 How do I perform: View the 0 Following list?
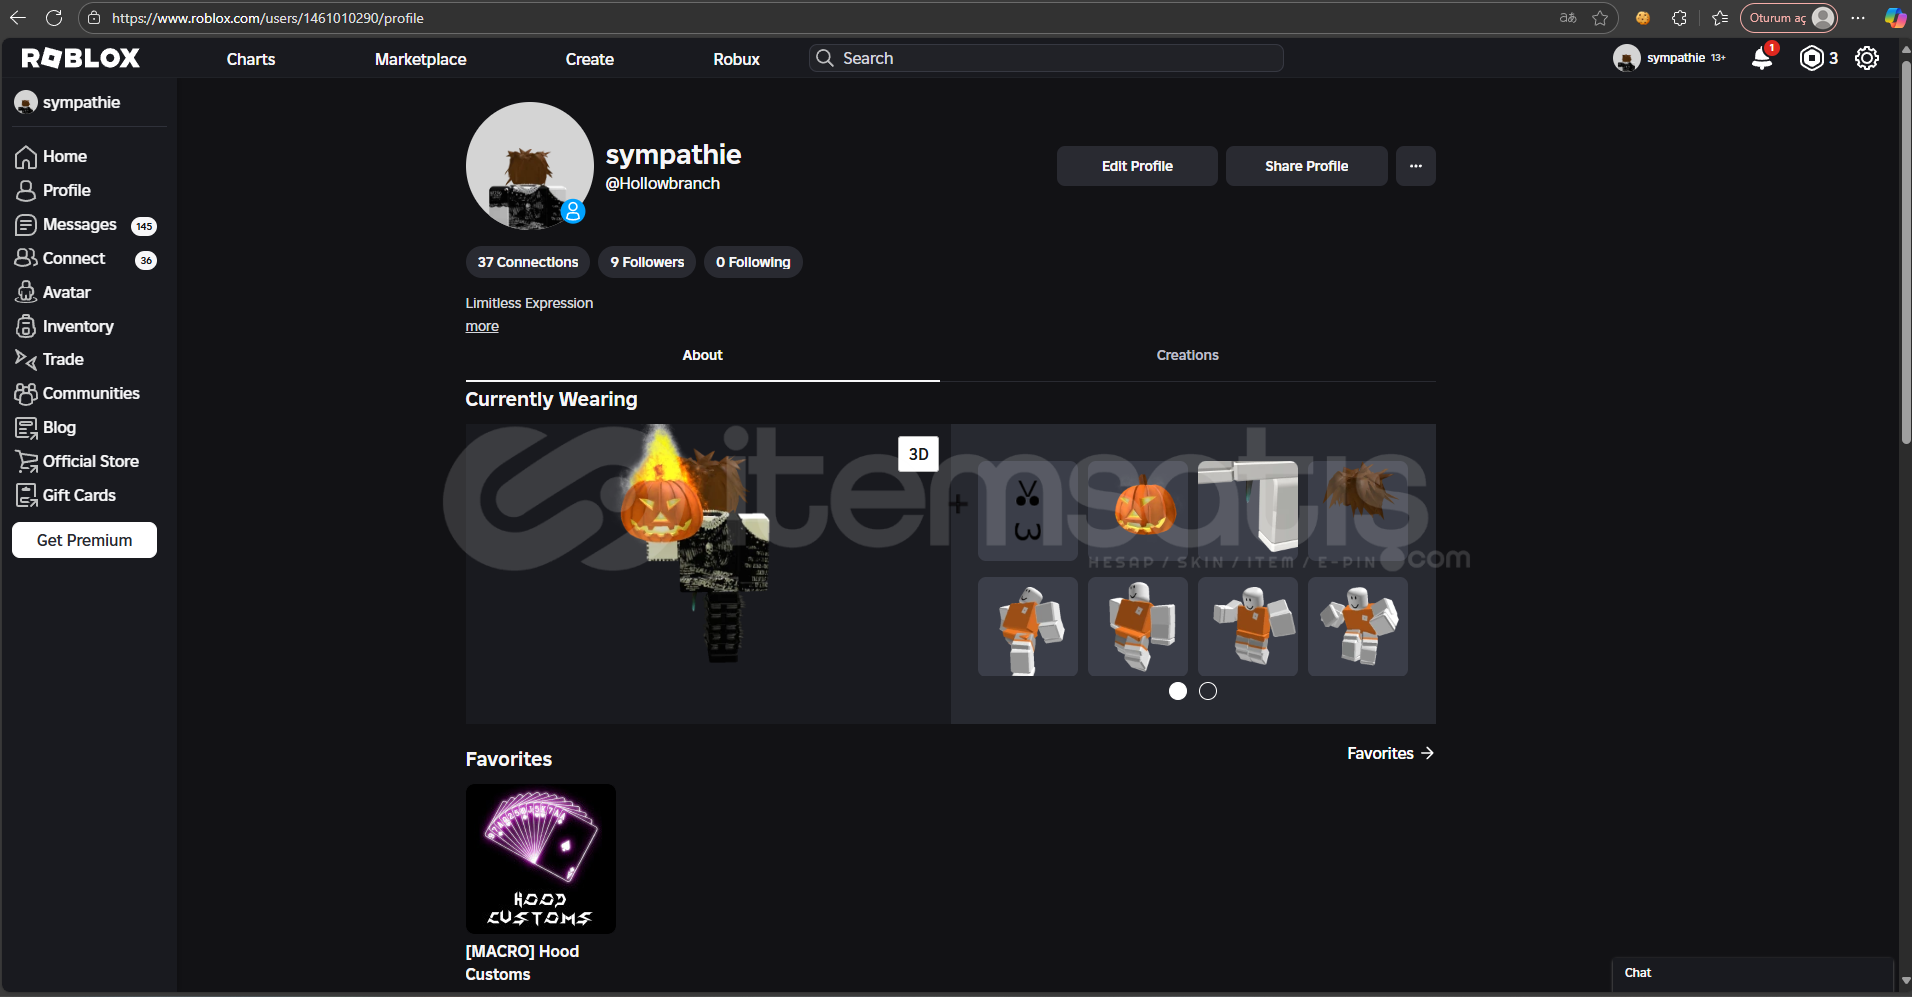(x=753, y=262)
